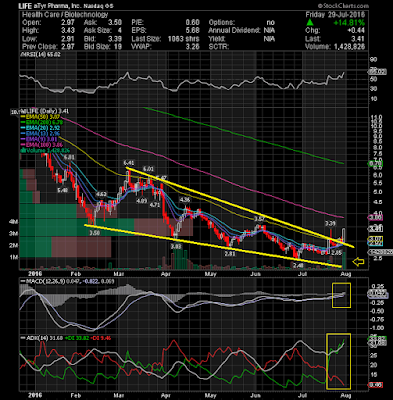Screen dimensions: 393x400
Task: Click the green 6.79 EMA price tag
Action: (376, 164)
